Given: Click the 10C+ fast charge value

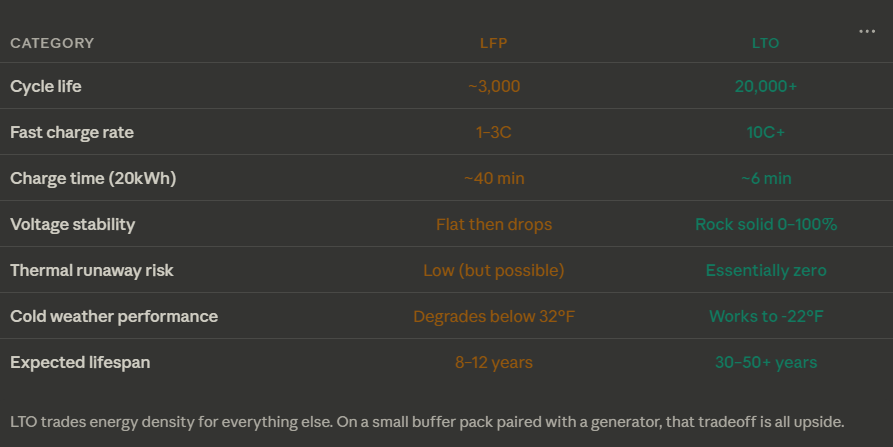Looking at the screenshot, I should pos(765,132).
